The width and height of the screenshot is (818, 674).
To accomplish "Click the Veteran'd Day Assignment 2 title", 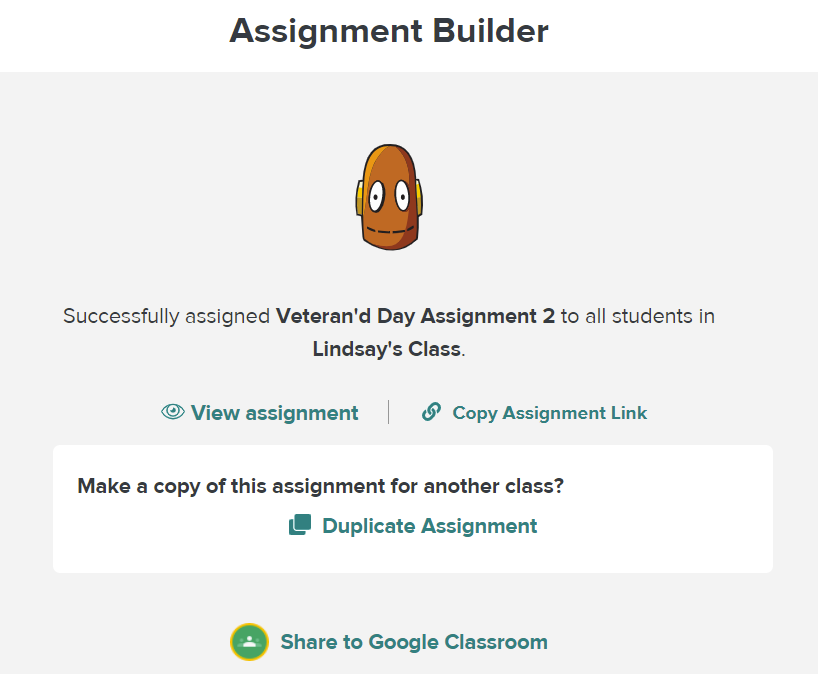I will click(x=415, y=316).
